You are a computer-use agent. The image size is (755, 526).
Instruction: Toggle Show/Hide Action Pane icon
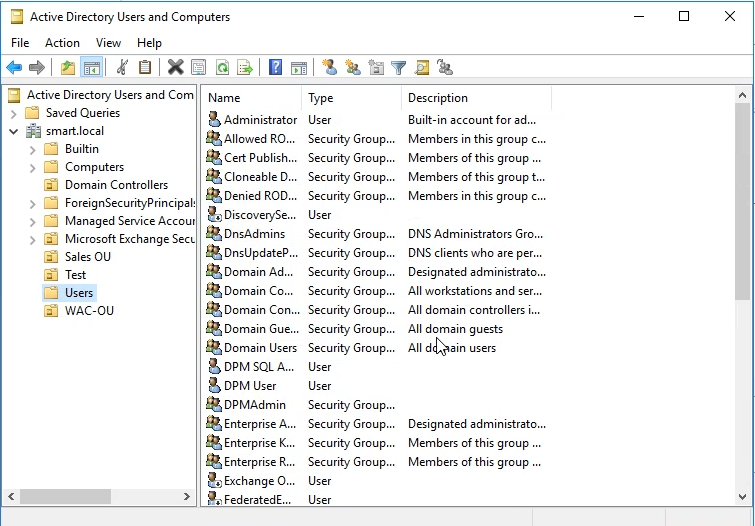[x=299, y=68]
